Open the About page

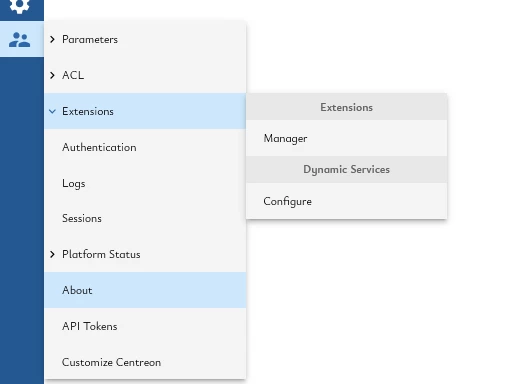(x=145, y=290)
